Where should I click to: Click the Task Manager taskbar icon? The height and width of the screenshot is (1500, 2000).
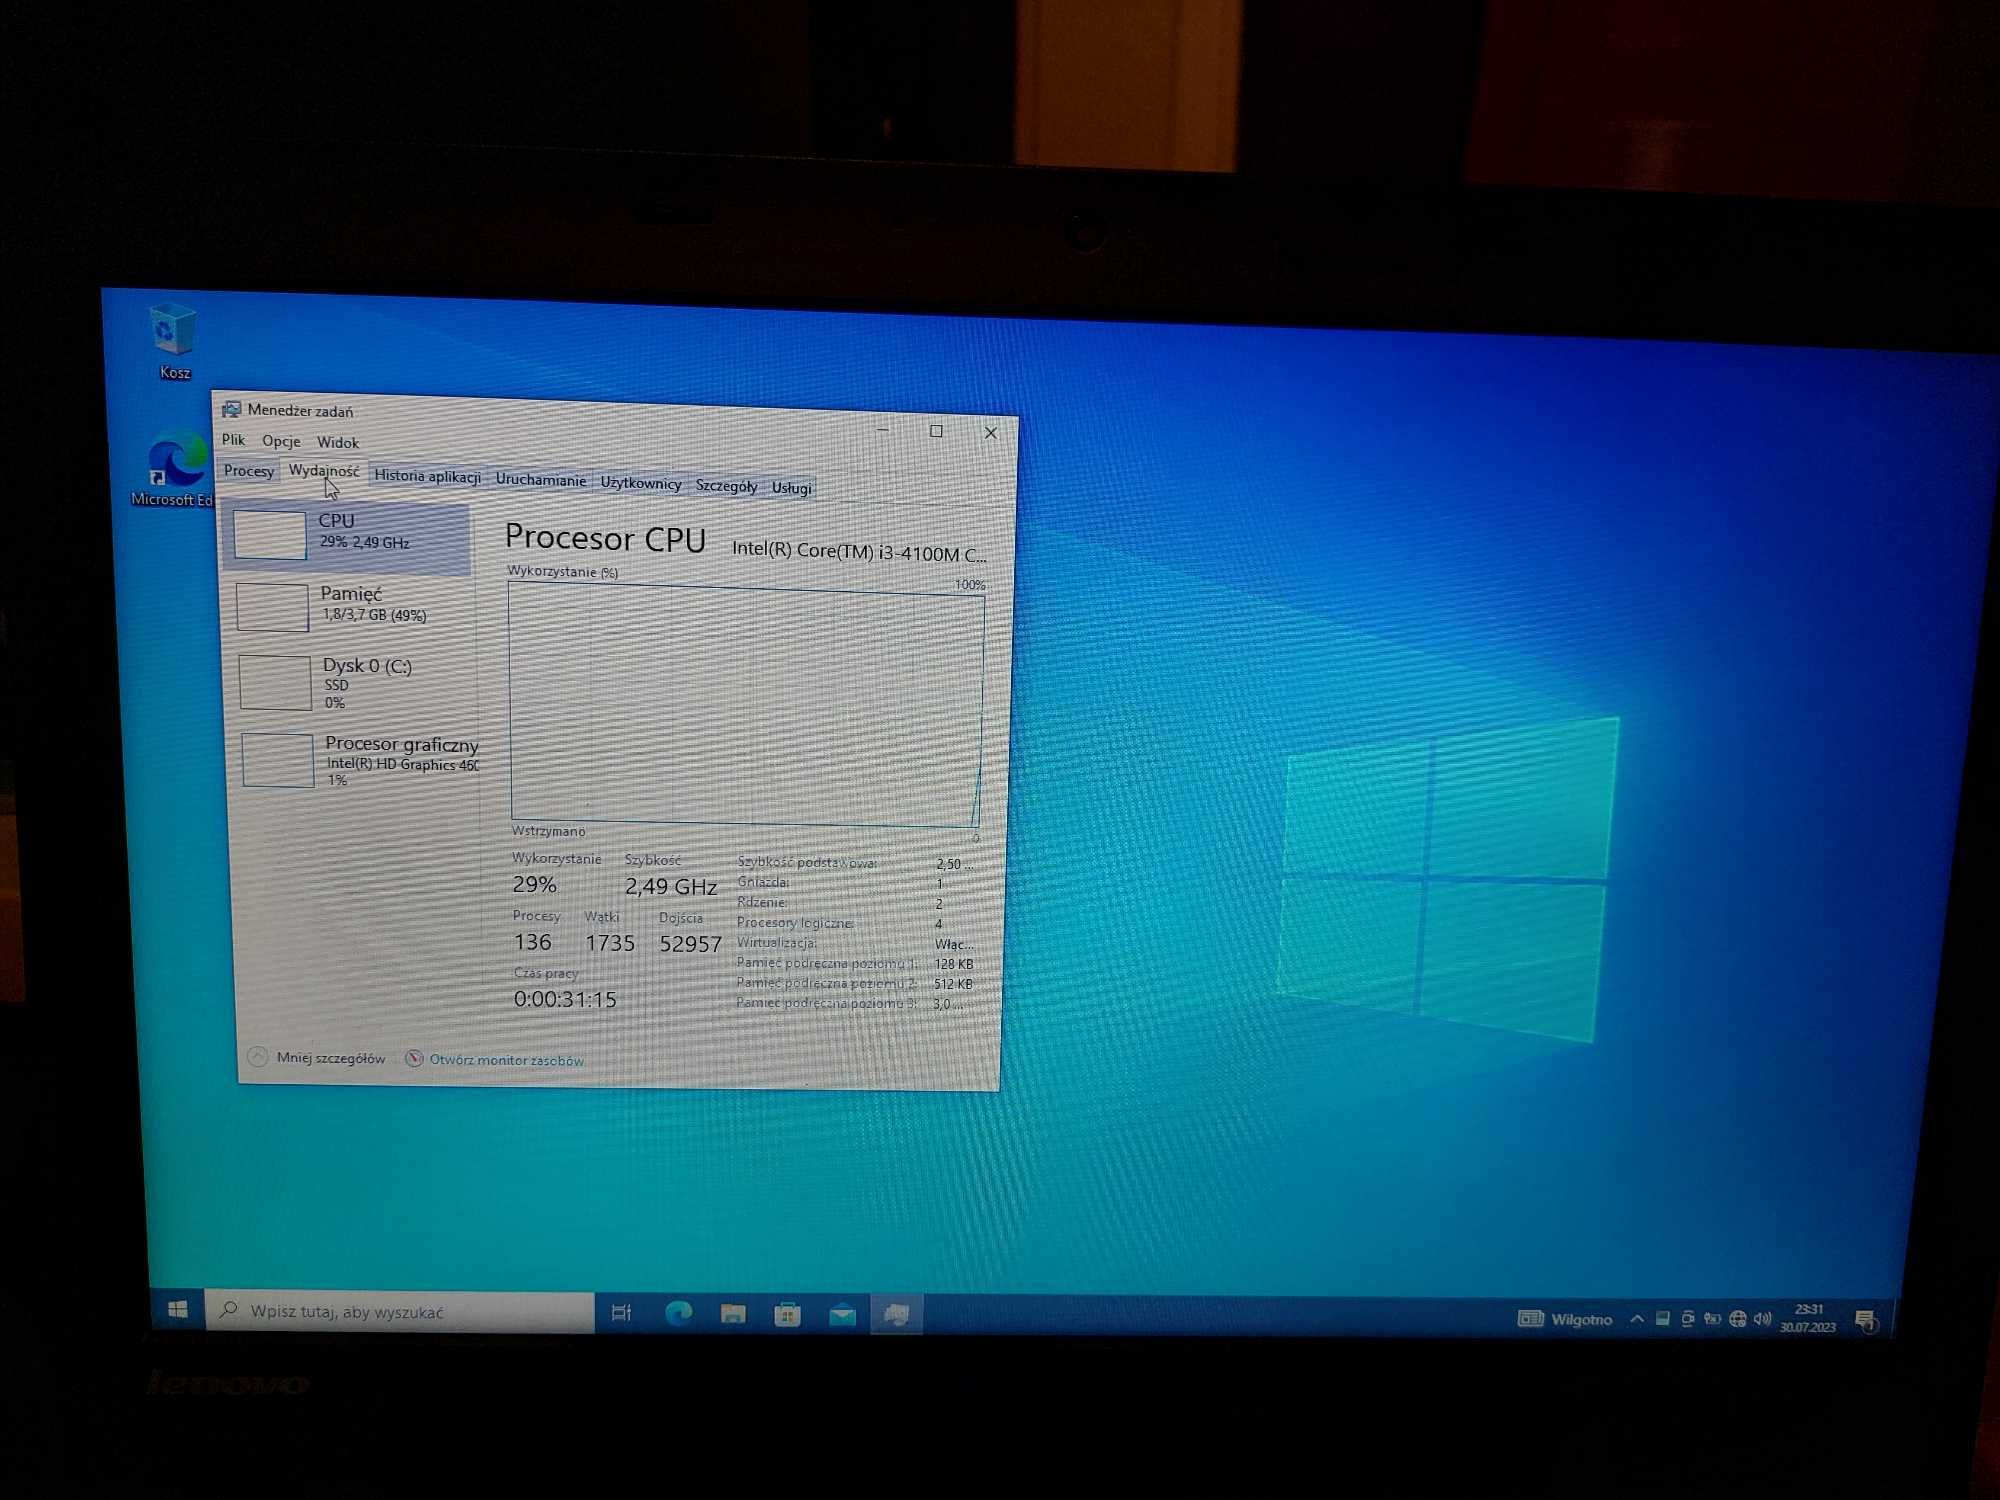coord(896,1315)
